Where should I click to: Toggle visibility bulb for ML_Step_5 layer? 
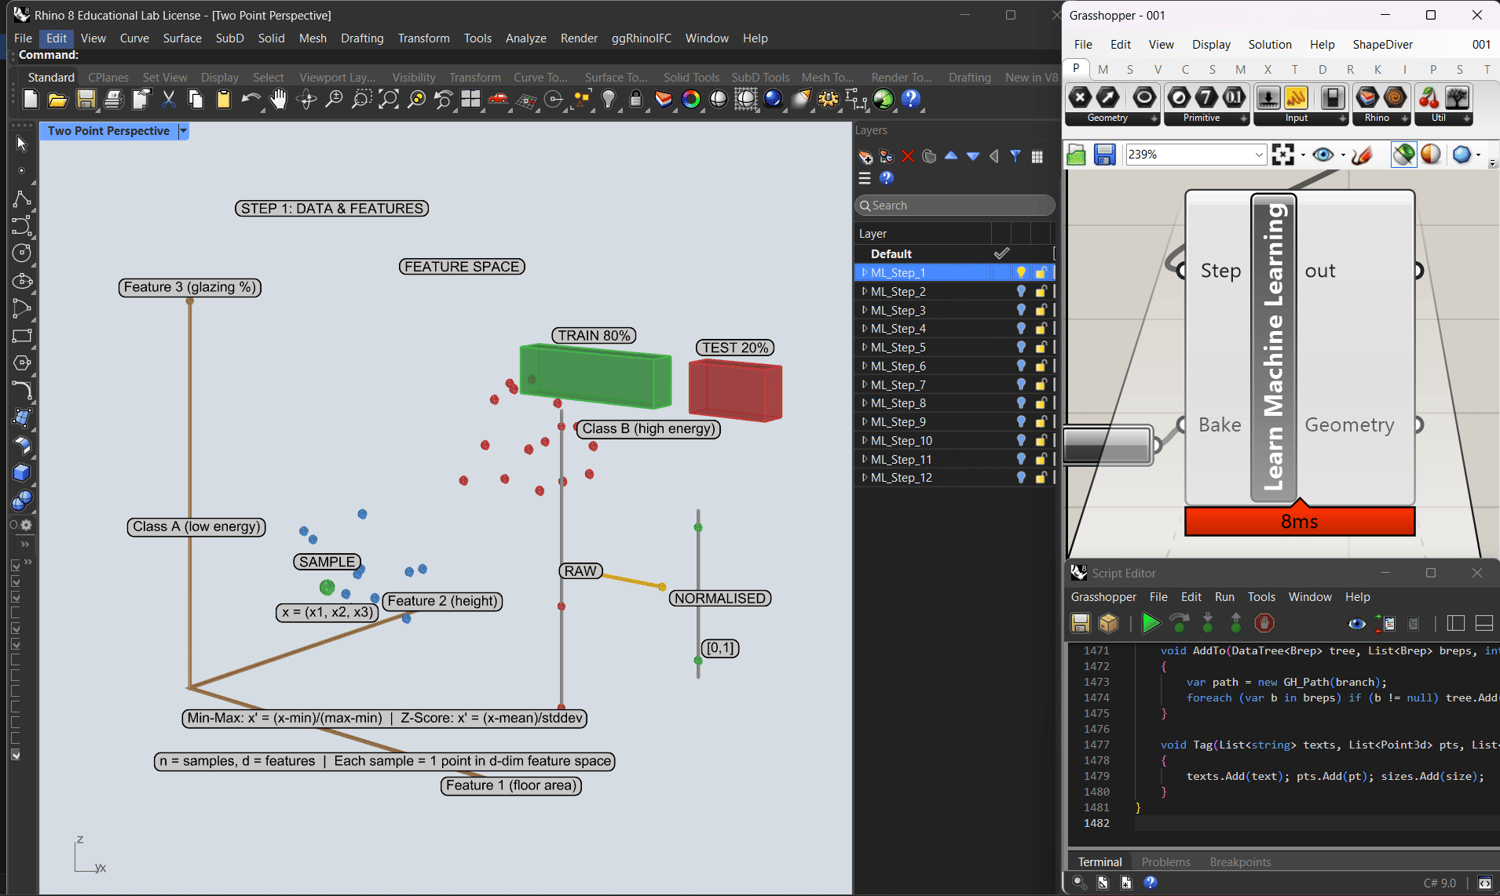coord(1021,348)
